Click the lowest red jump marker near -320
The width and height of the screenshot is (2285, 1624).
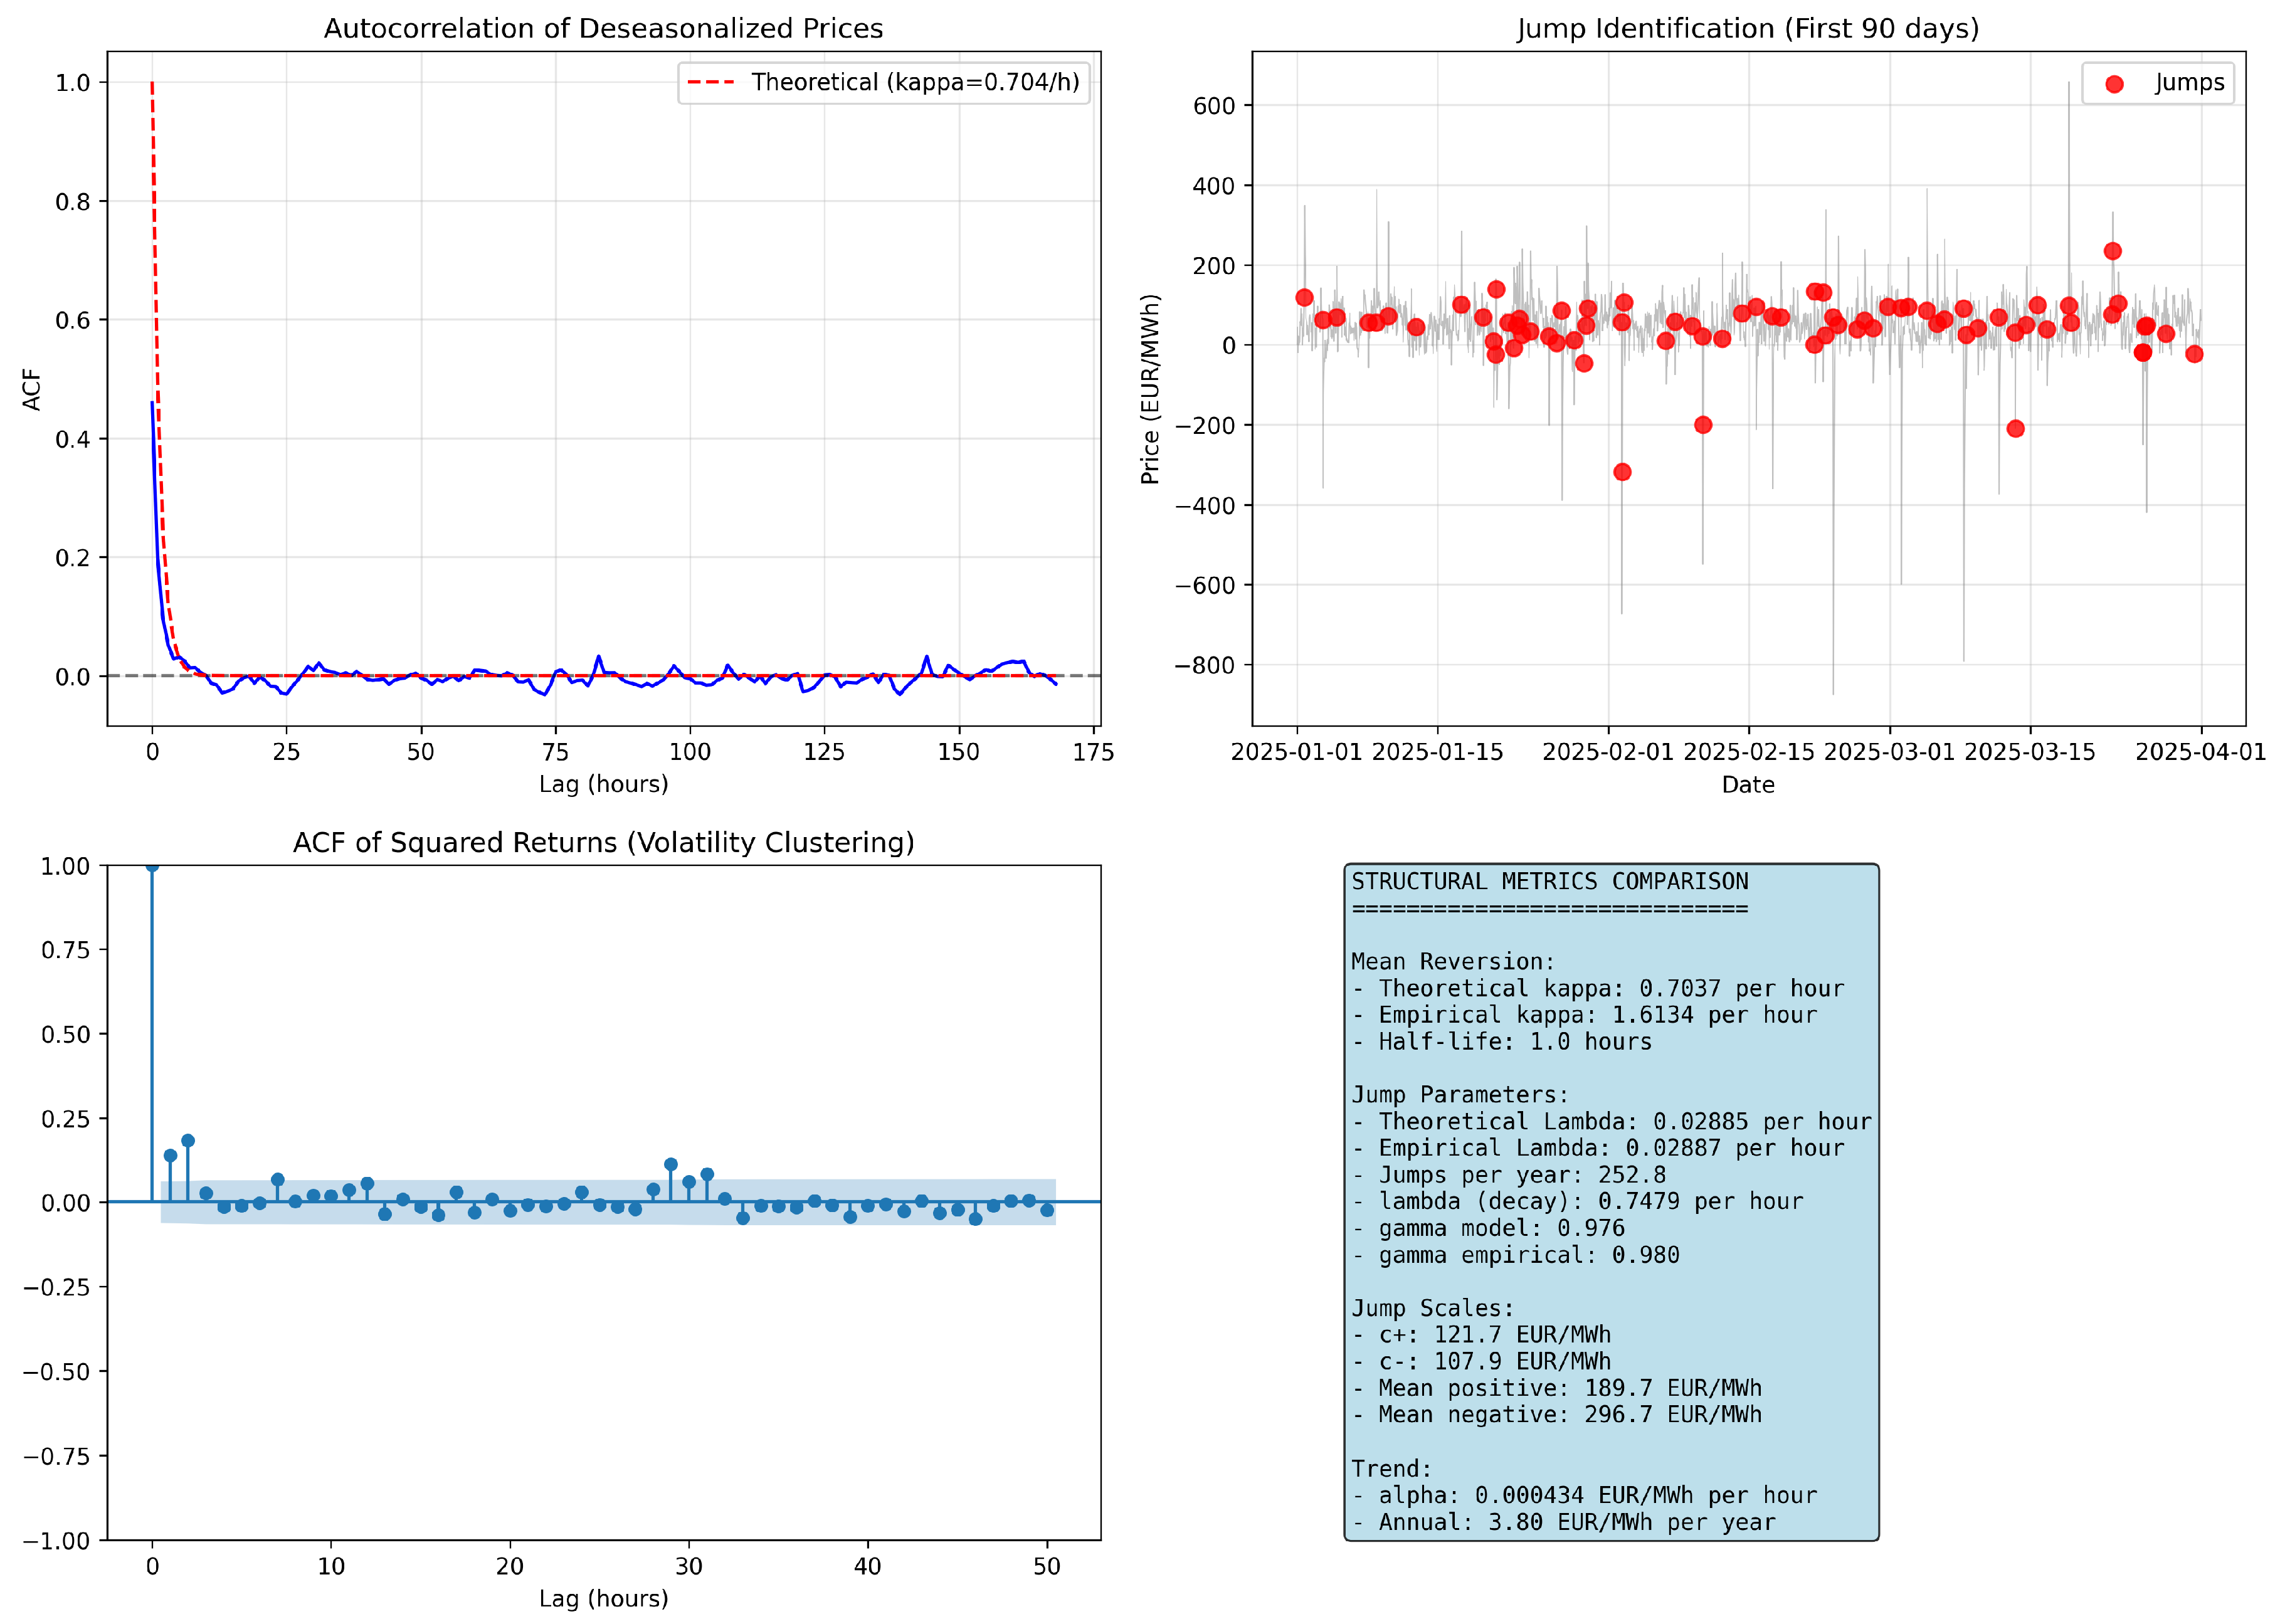[1622, 472]
